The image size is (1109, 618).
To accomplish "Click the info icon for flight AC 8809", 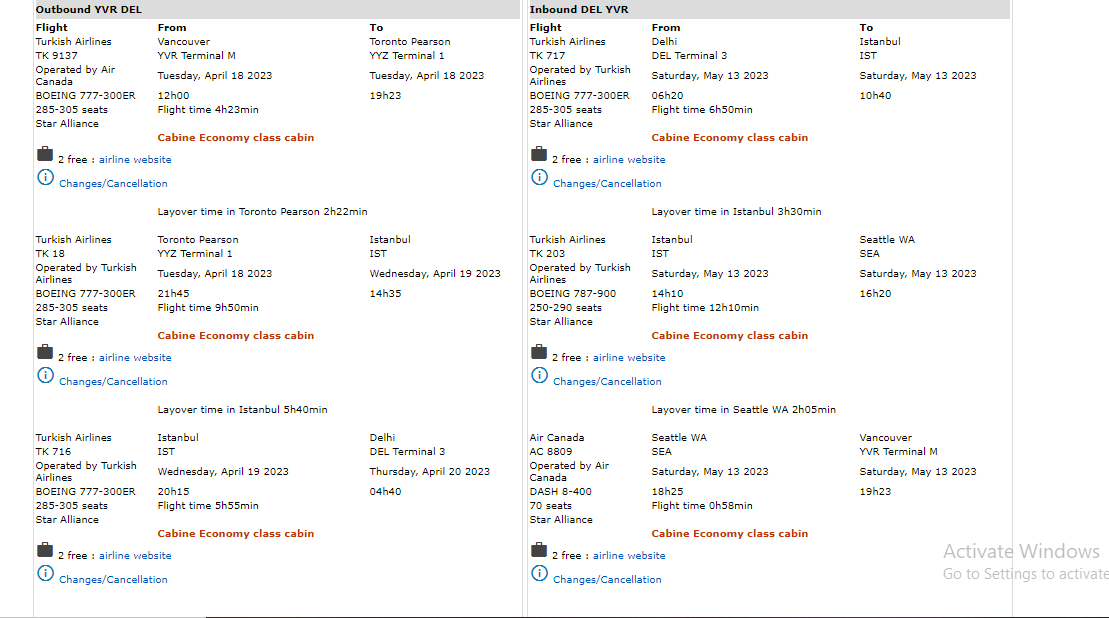I will pos(539,574).
